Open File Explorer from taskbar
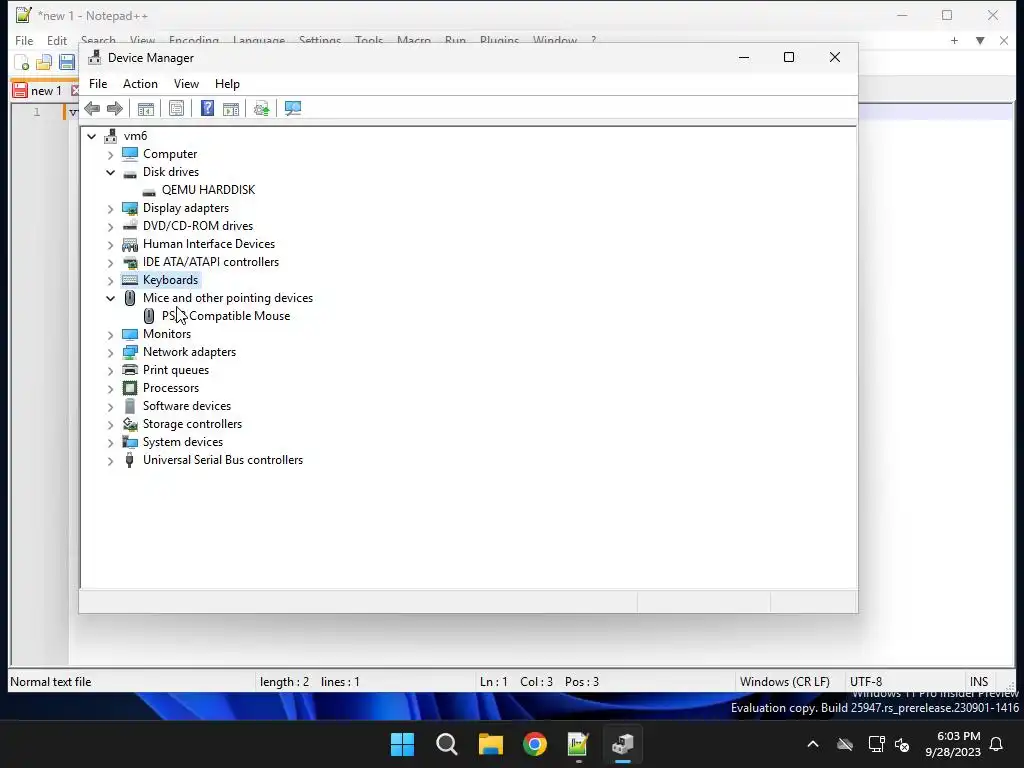The image size is (1024, 768). pyautogui.click(x=490, y=744)
